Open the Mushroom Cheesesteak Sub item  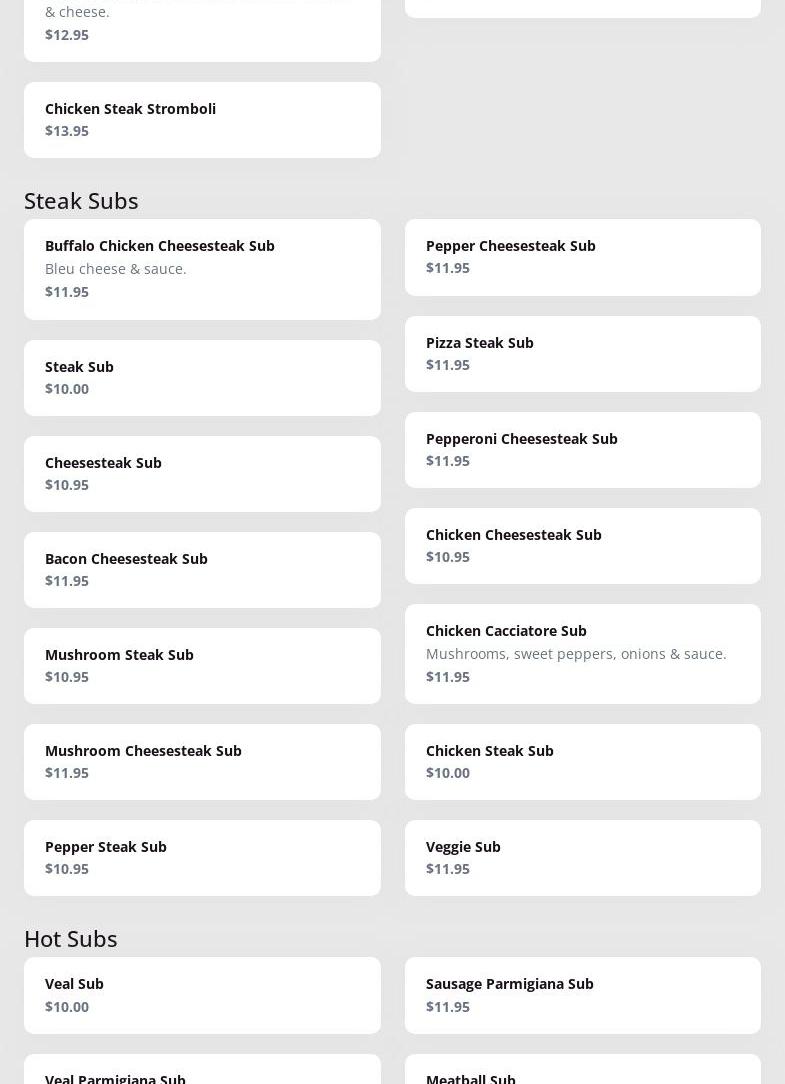coord(202,762)
